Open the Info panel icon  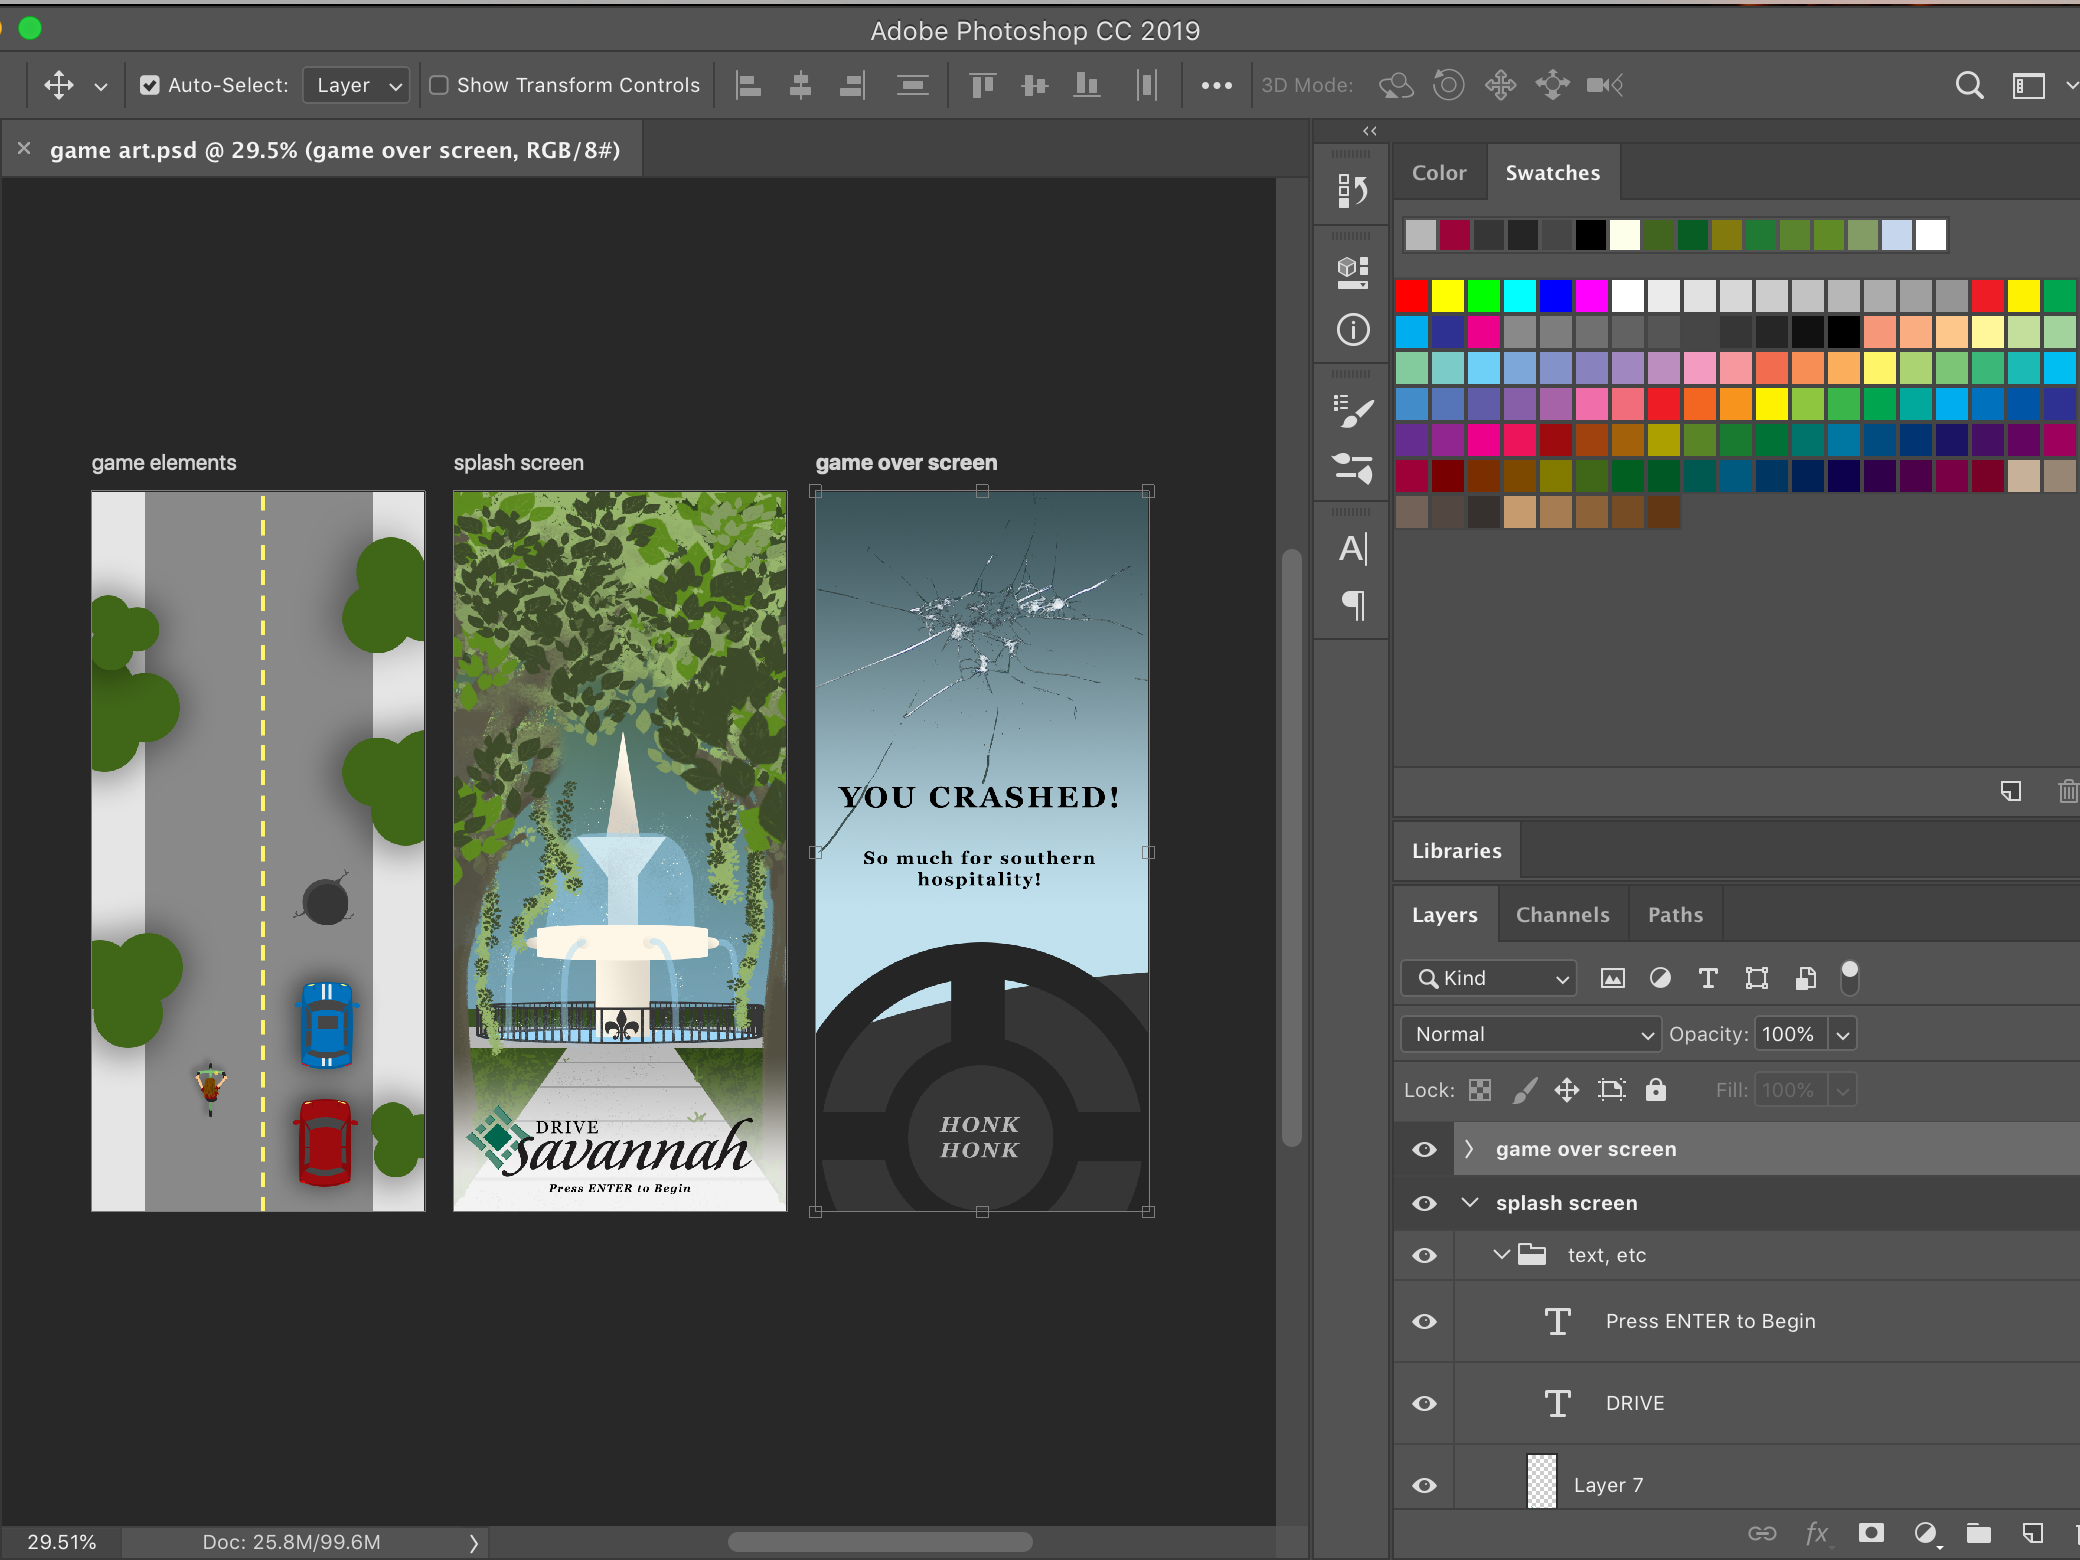1353,330
